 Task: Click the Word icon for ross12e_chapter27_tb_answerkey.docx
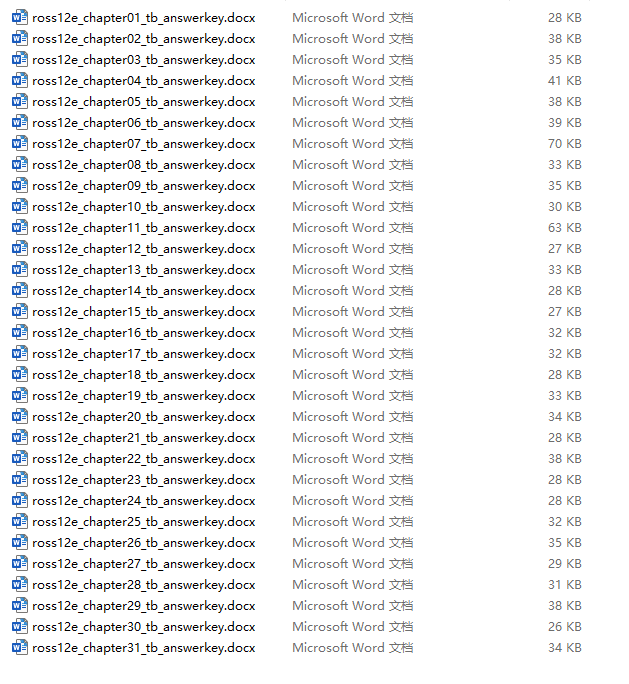[20, 564]
